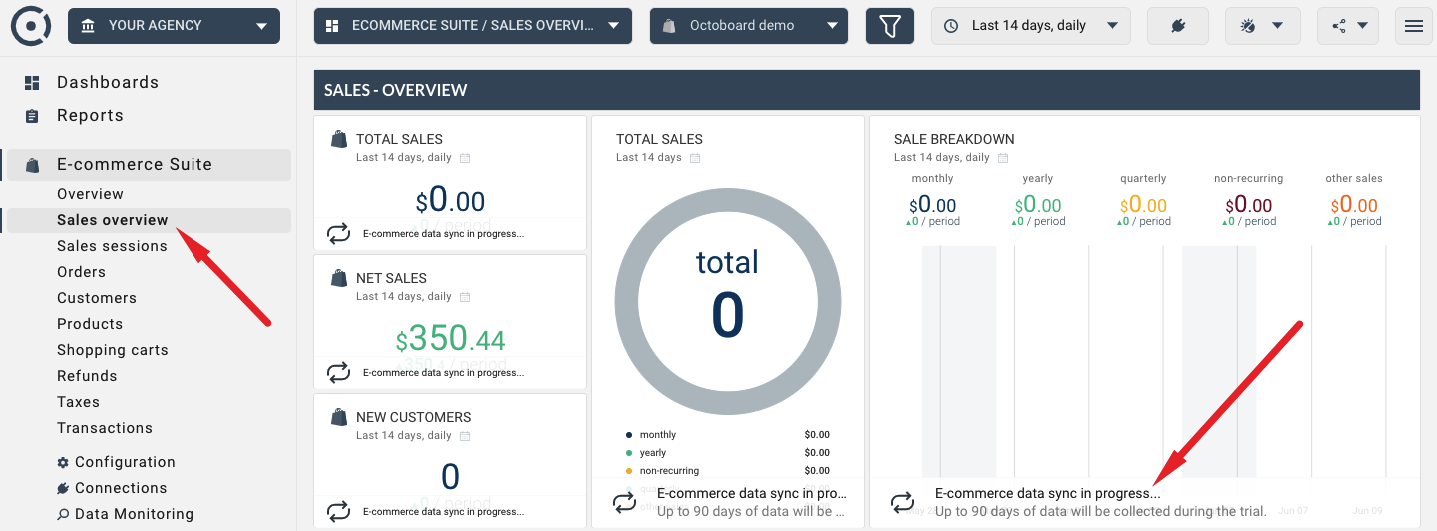Open the Octoboard demo client dropdown

point(749,25)
